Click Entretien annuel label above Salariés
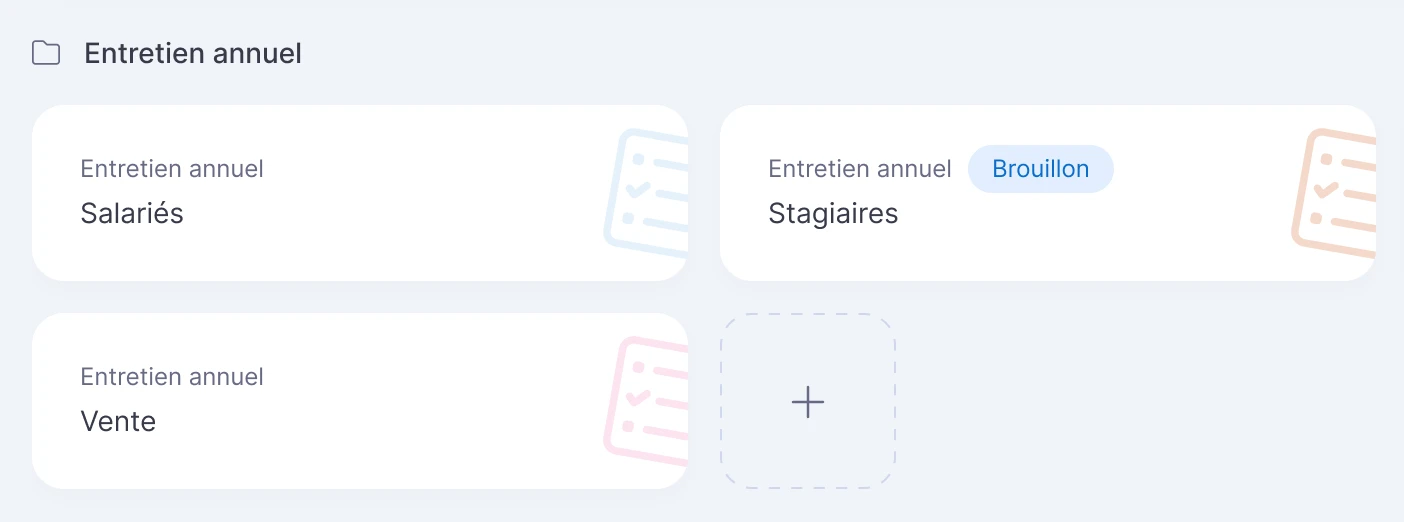Viewport: 1404px width, 522px height. 172,169
